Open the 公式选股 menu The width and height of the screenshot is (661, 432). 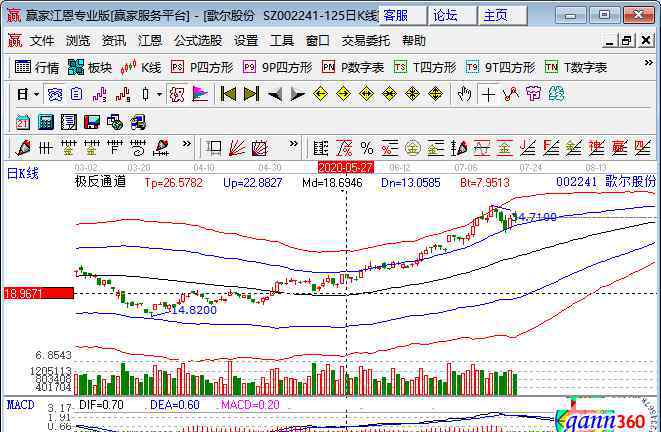(x=197, y=40)
